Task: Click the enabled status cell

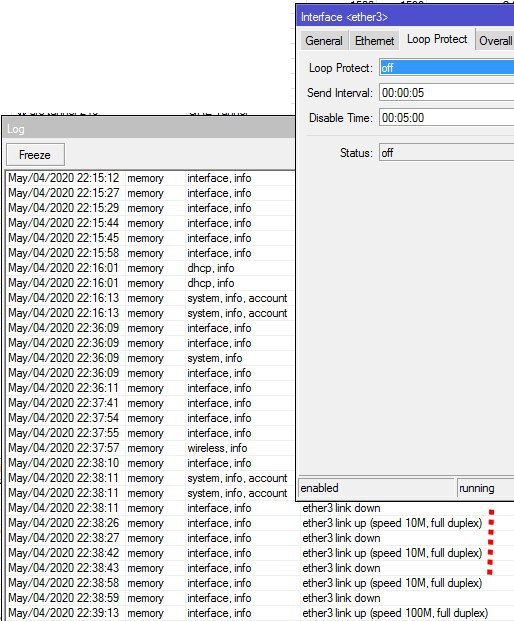Action: click(x=376, y=488)
